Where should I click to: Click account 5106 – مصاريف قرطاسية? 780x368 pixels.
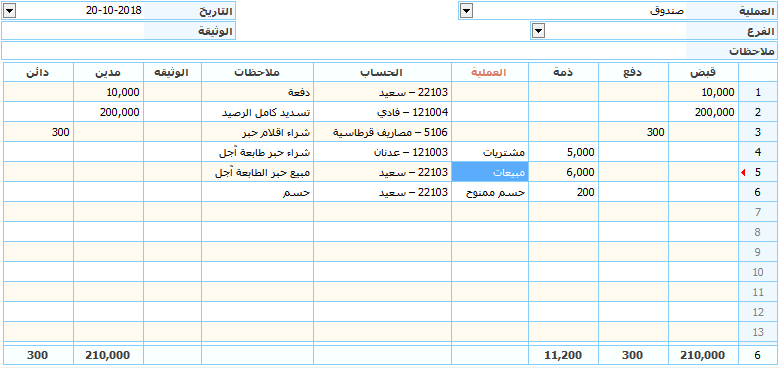tap(383, 132)
